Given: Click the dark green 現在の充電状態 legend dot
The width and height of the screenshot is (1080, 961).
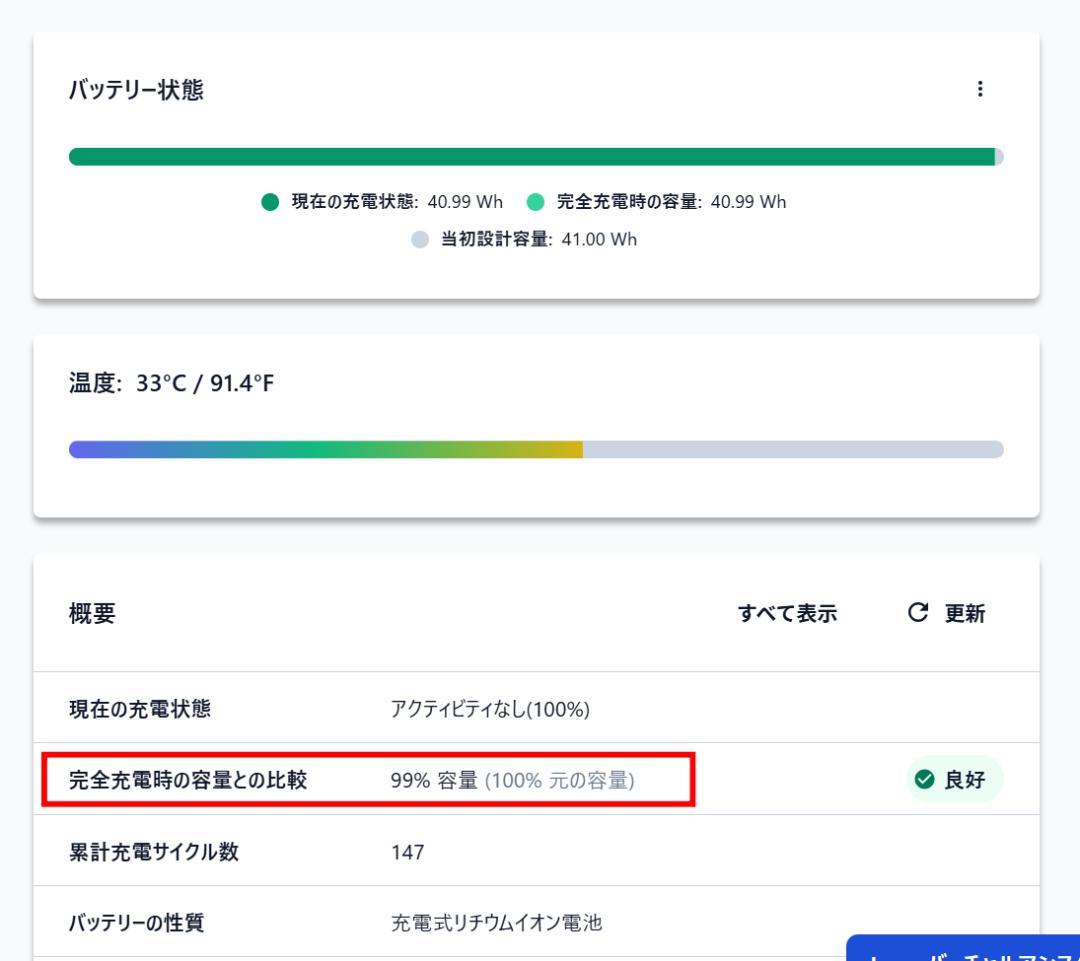Looking at the screenshot, I should coord(270,202).
